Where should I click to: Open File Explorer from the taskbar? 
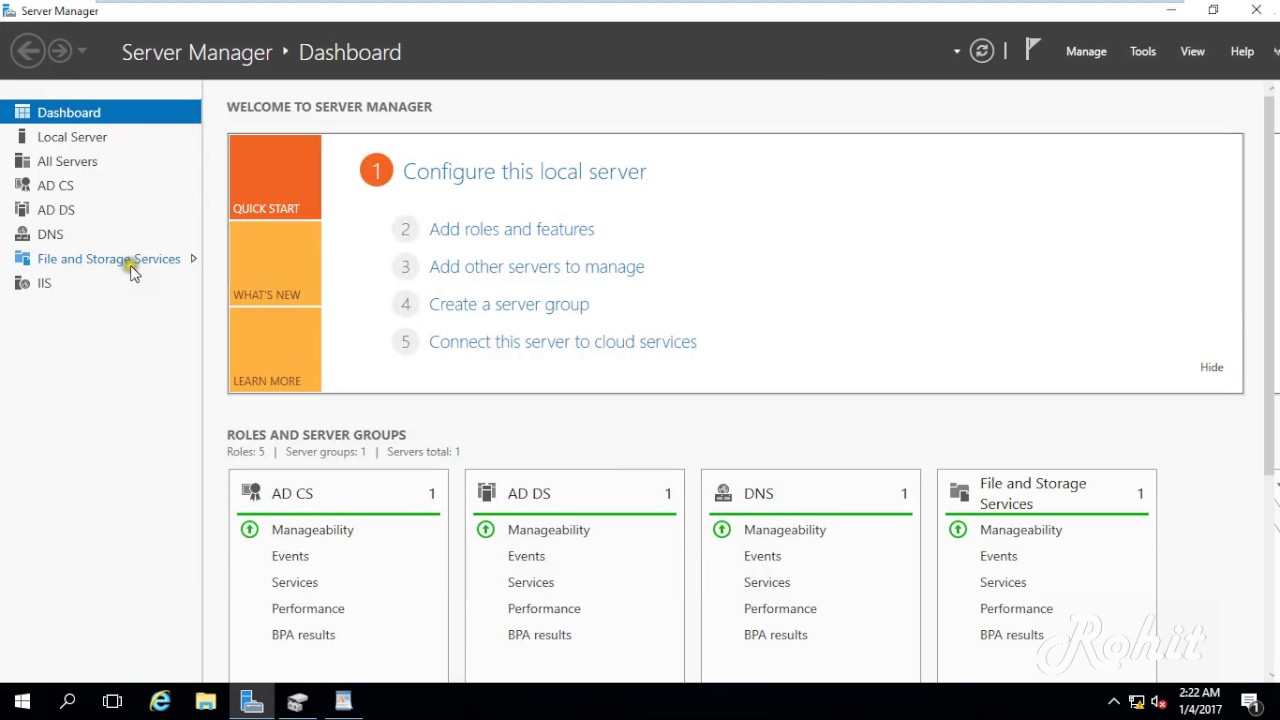click(x=206, y=701)
